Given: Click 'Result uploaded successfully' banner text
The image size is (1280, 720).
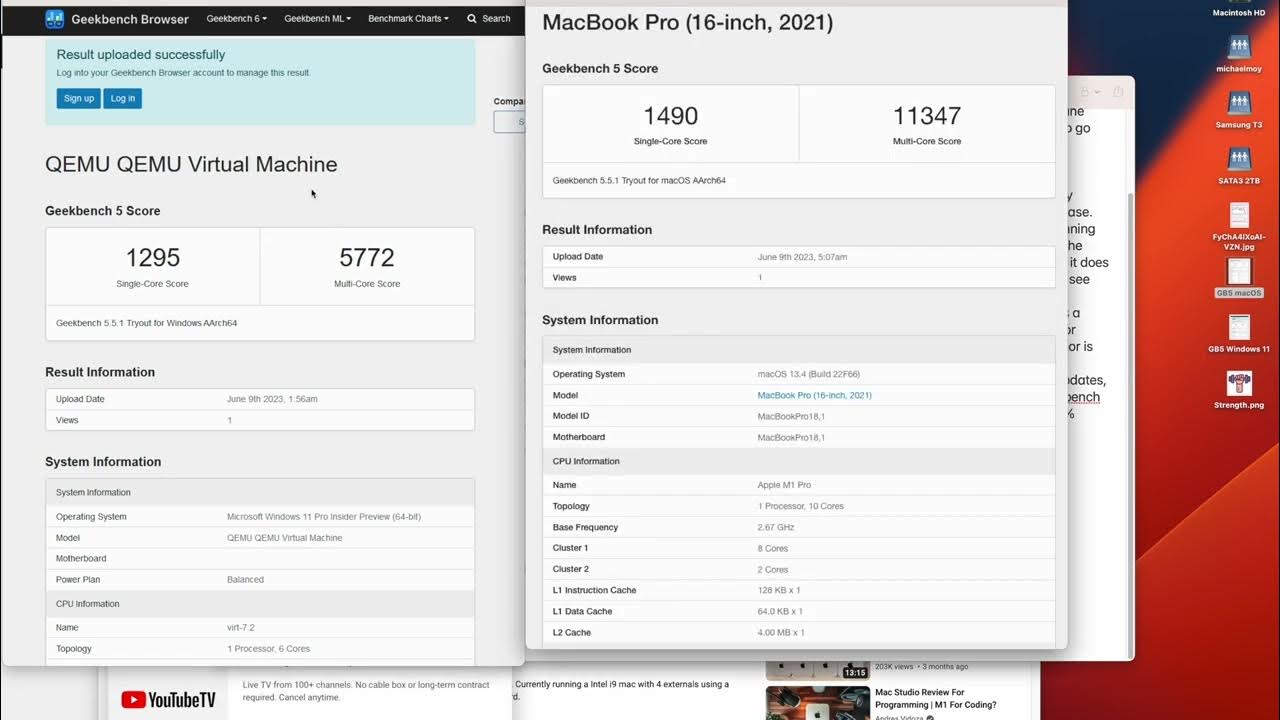Looking at the screenshot, I should [x=141, y=55].
